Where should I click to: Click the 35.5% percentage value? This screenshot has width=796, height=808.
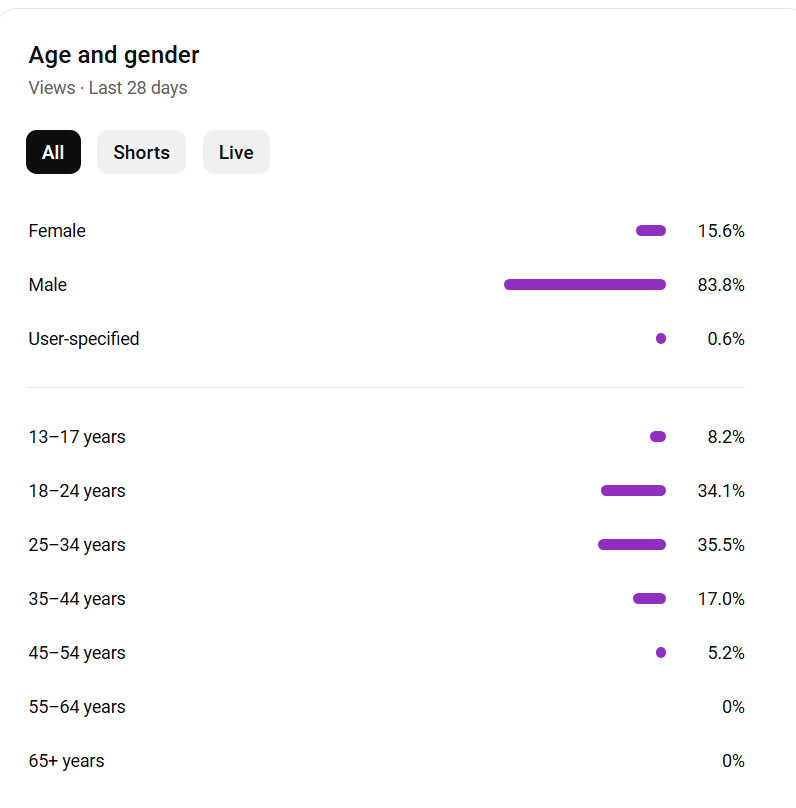pyautogui.click(x=721, y=545)
